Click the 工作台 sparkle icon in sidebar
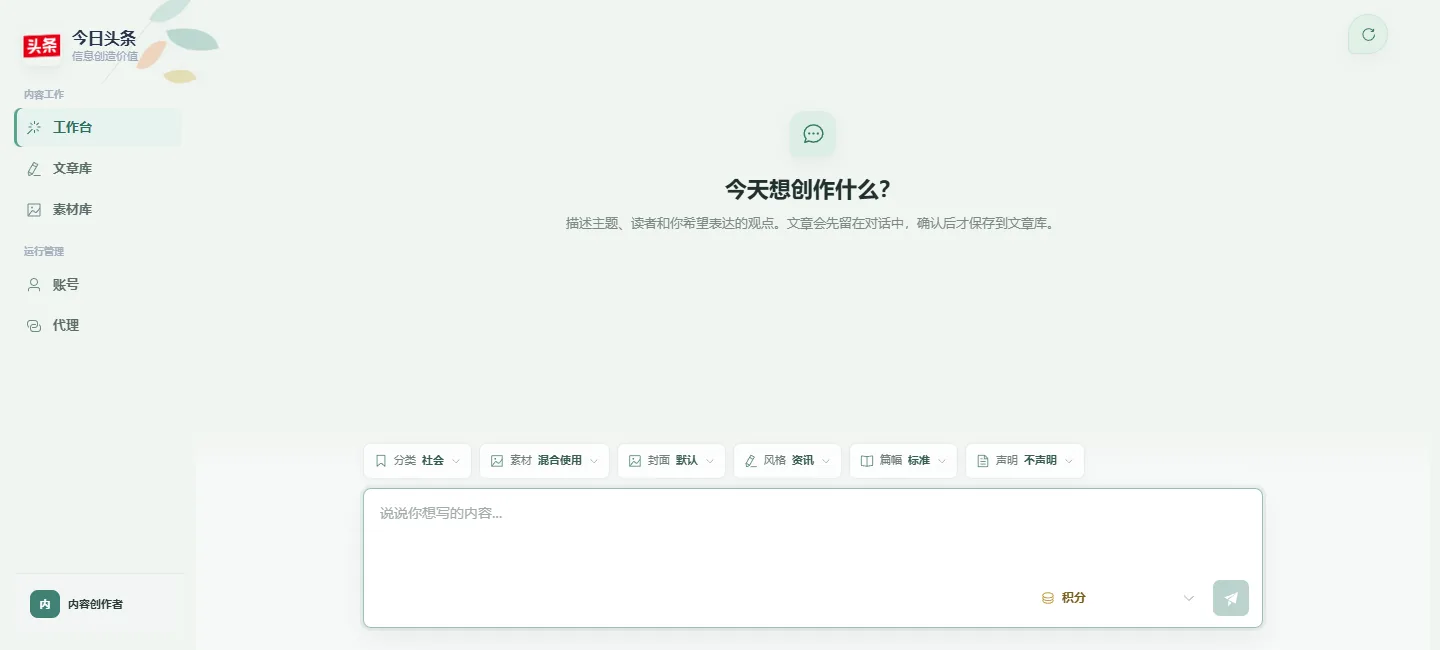Image resolution: width=1440 pixels, height=650 pixels. pyautogui.click(x=34, y=127)
